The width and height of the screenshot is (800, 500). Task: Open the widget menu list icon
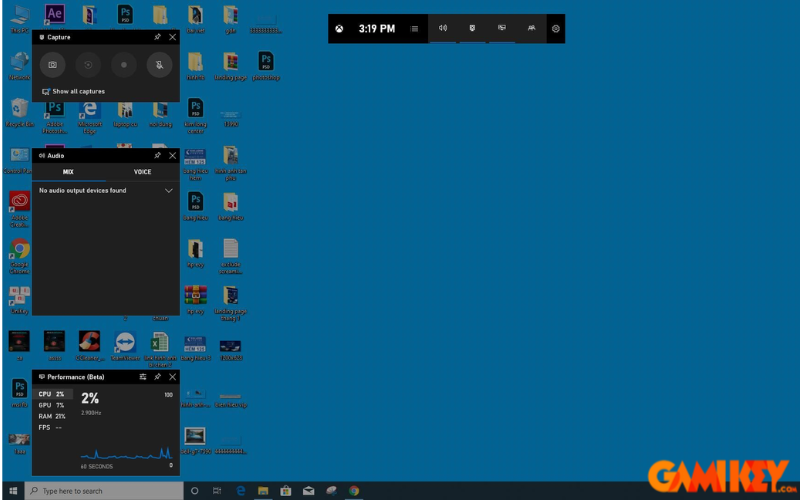pyautogui.click(x=414, y=29)
